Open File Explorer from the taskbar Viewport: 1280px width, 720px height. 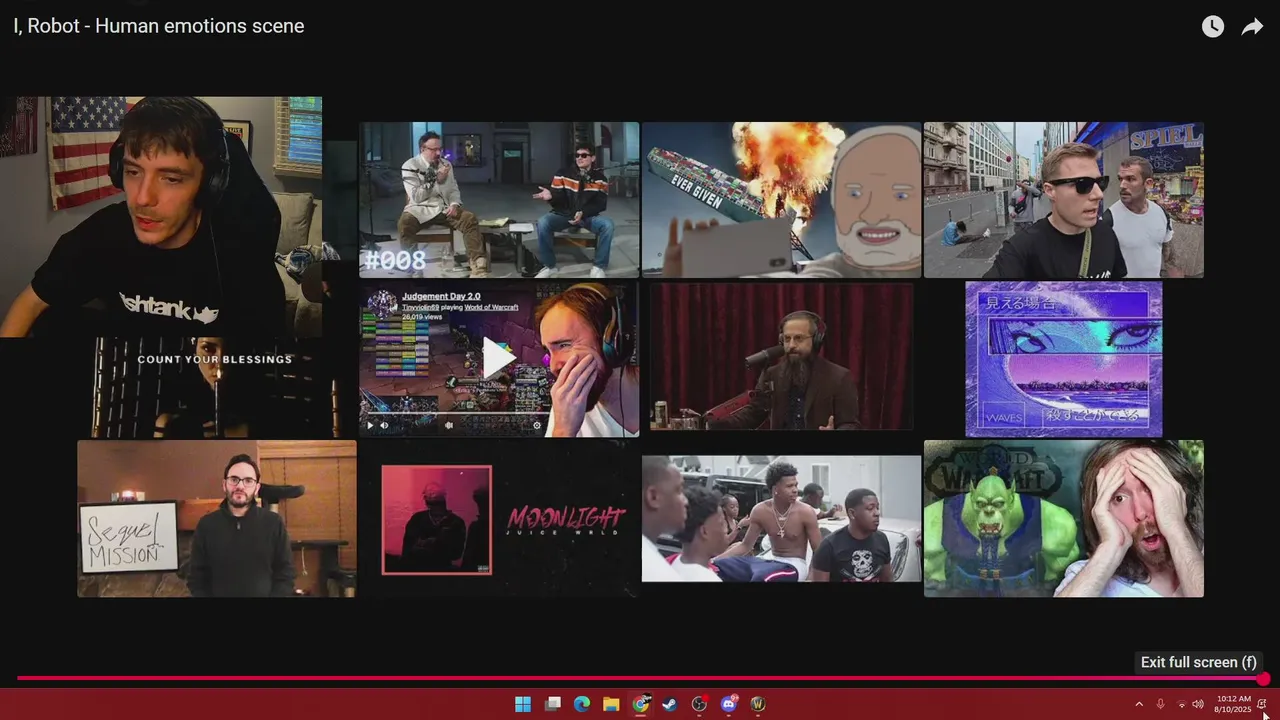tap(611, 704)
